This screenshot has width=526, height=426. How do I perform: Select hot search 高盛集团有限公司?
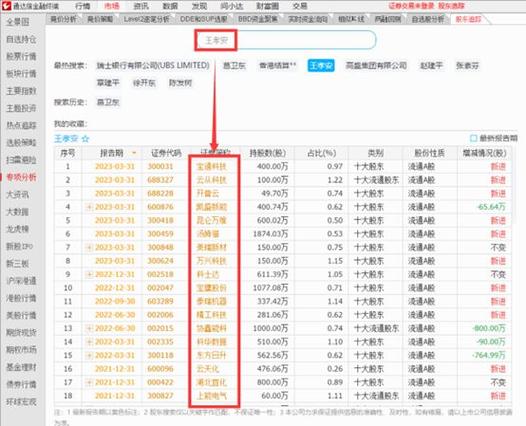pyautogui.click(x=376, y=65)
